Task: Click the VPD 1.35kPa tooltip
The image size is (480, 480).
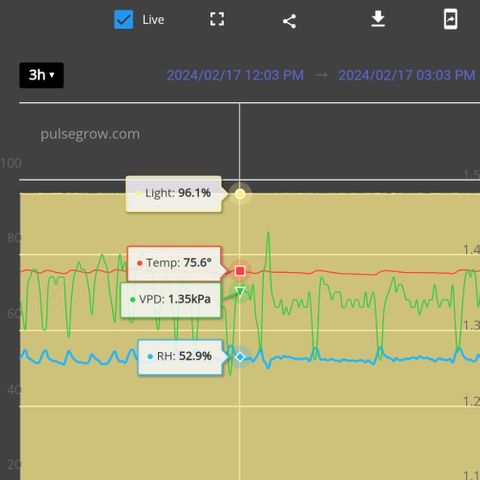Action: (171, 300)
